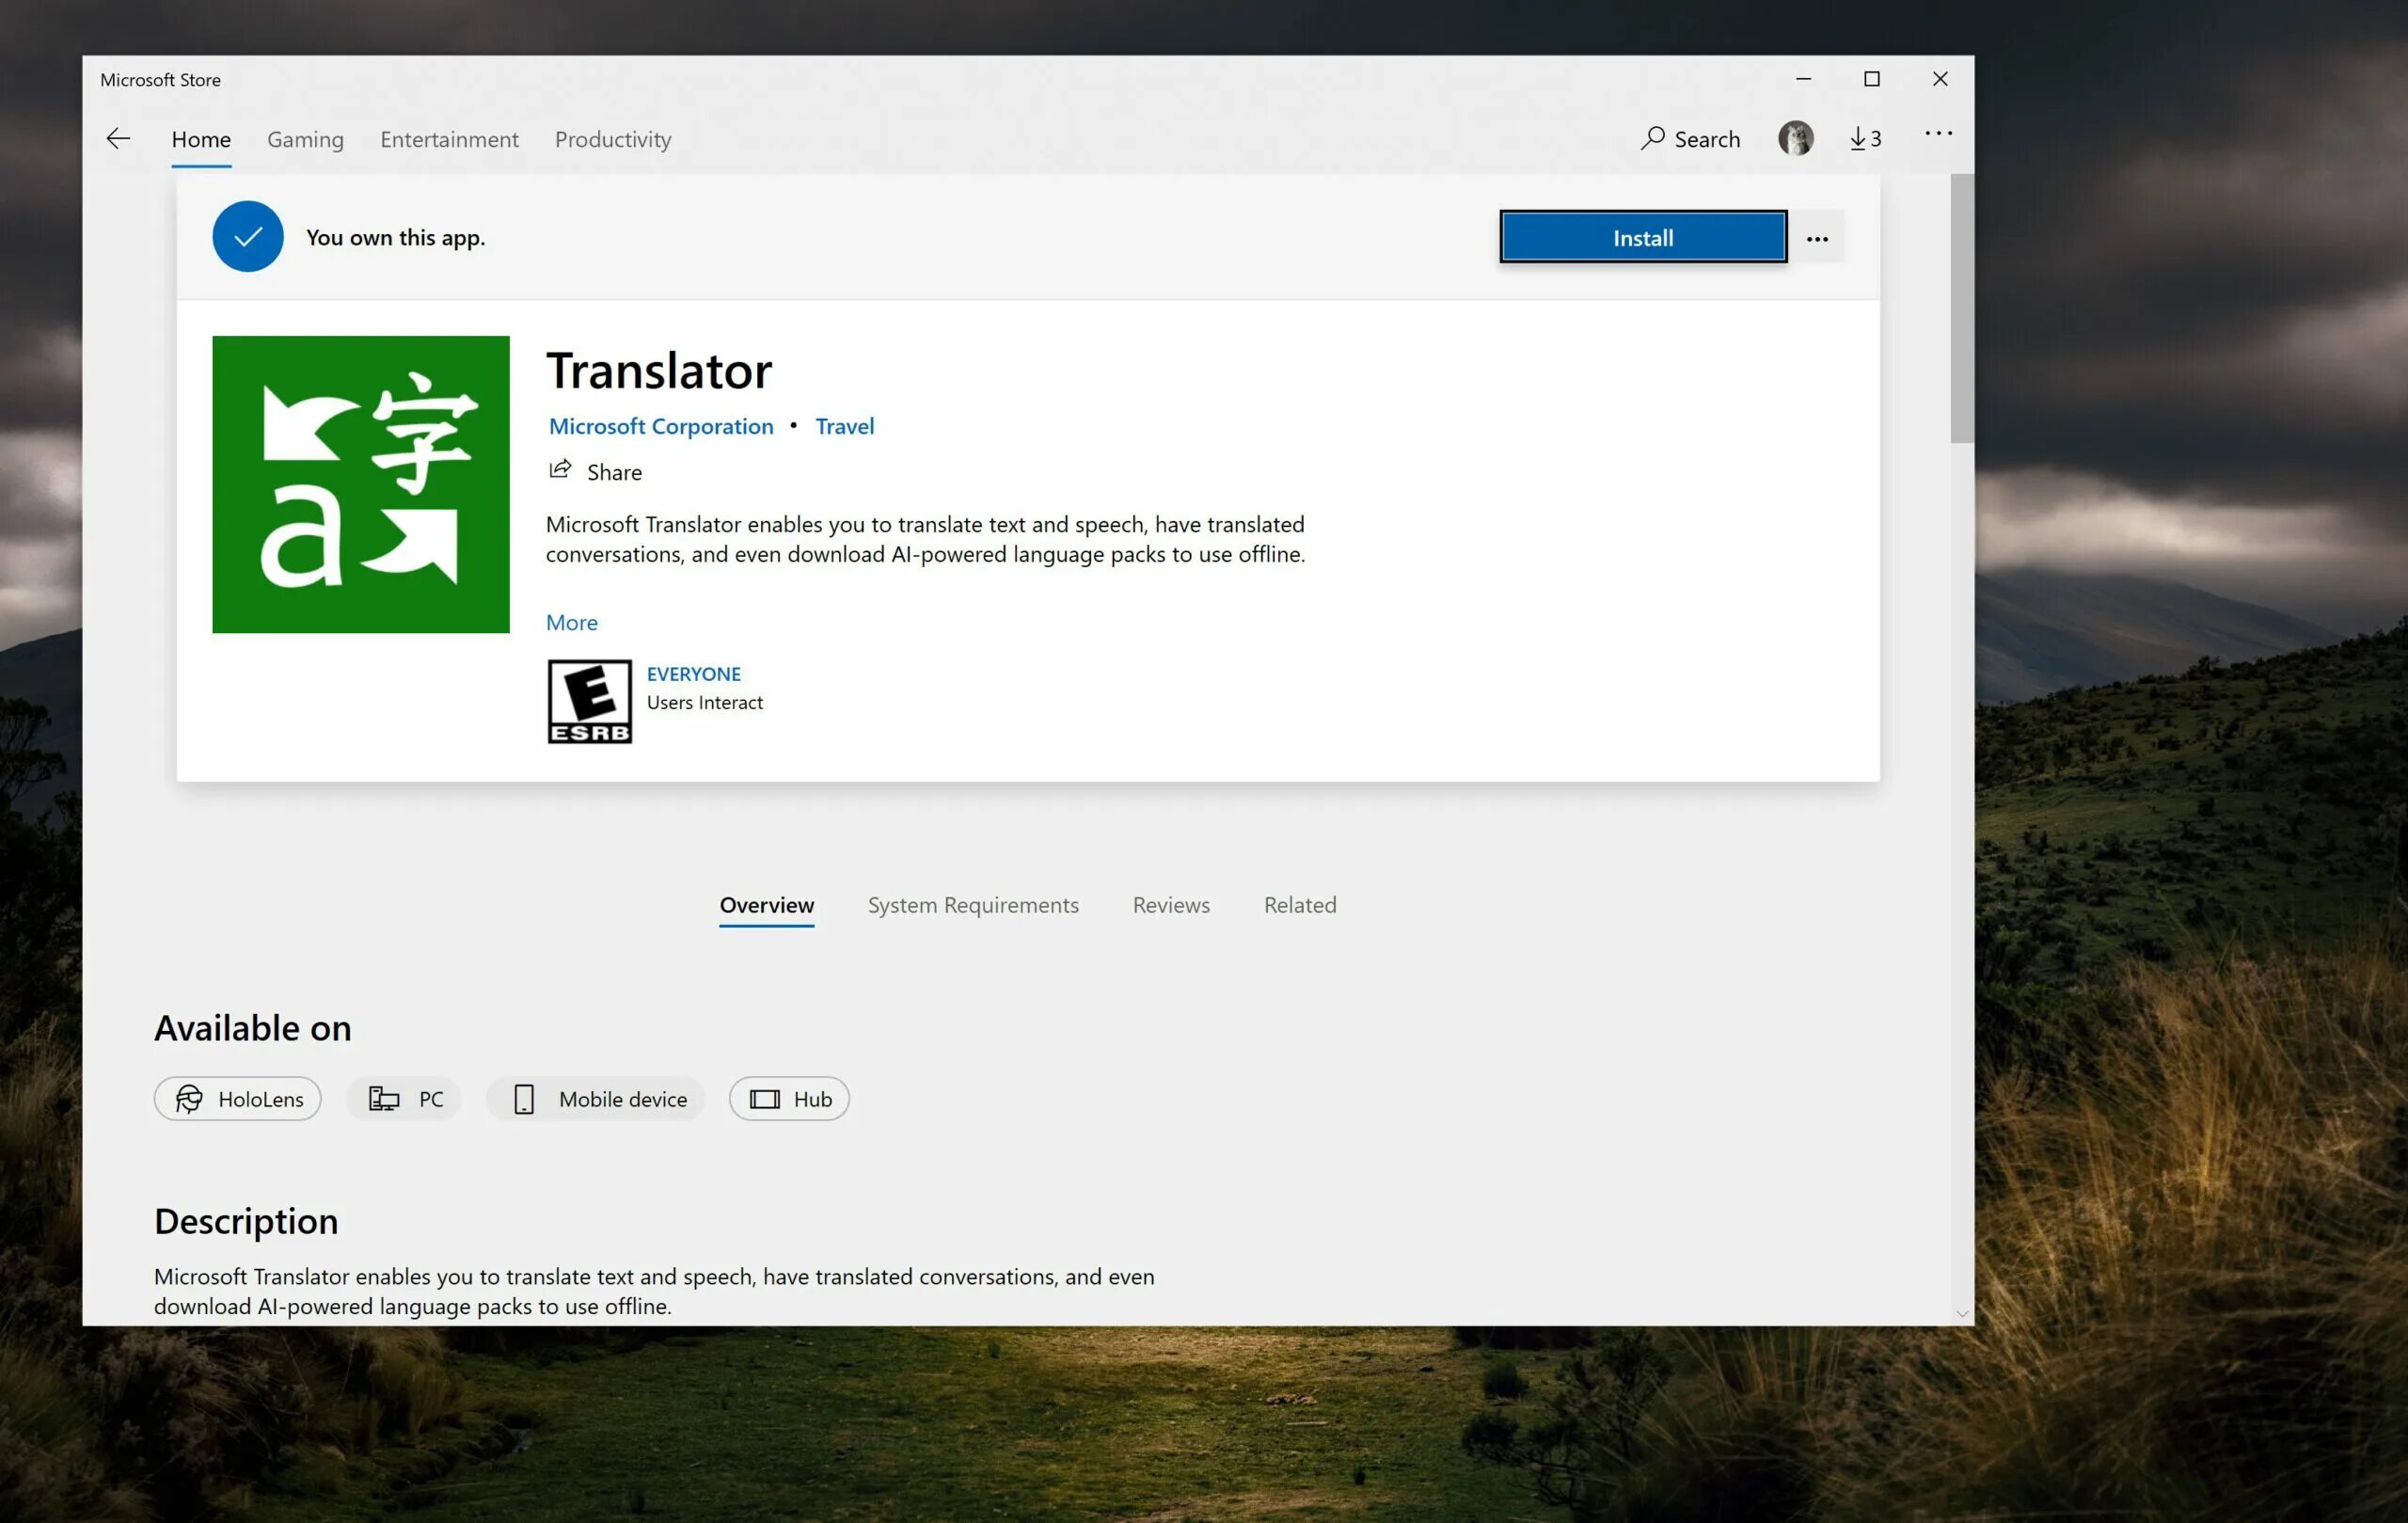Screen dimensions: 2408x1523
Task: Click the Travel category link
Action: (844, 426)
